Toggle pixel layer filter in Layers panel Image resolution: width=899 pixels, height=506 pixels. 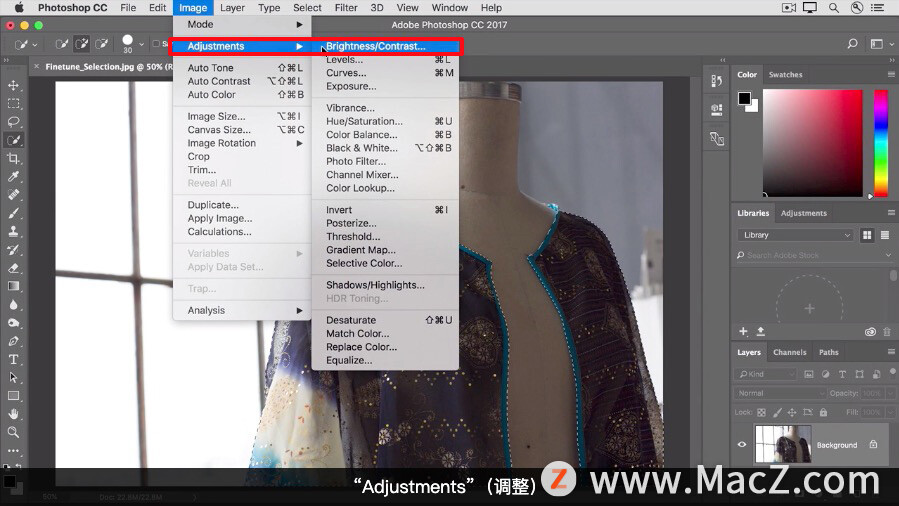click(808, 374)
